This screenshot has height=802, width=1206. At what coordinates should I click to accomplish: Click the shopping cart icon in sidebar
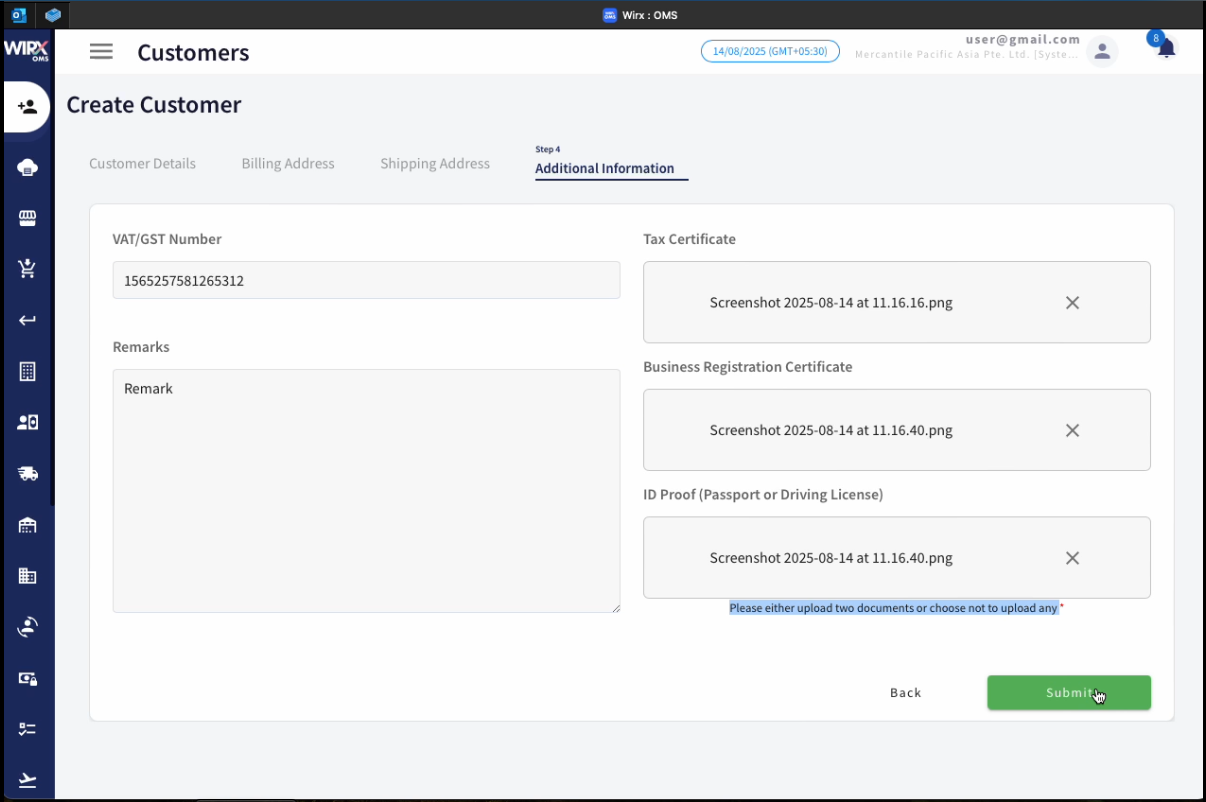tap(27, 268)
